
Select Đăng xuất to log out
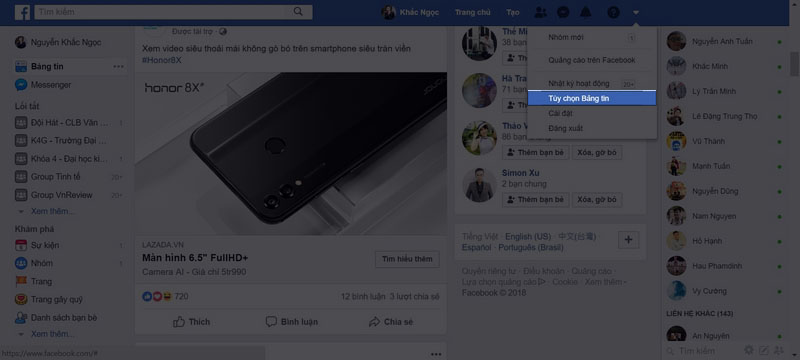pos(591,128)
